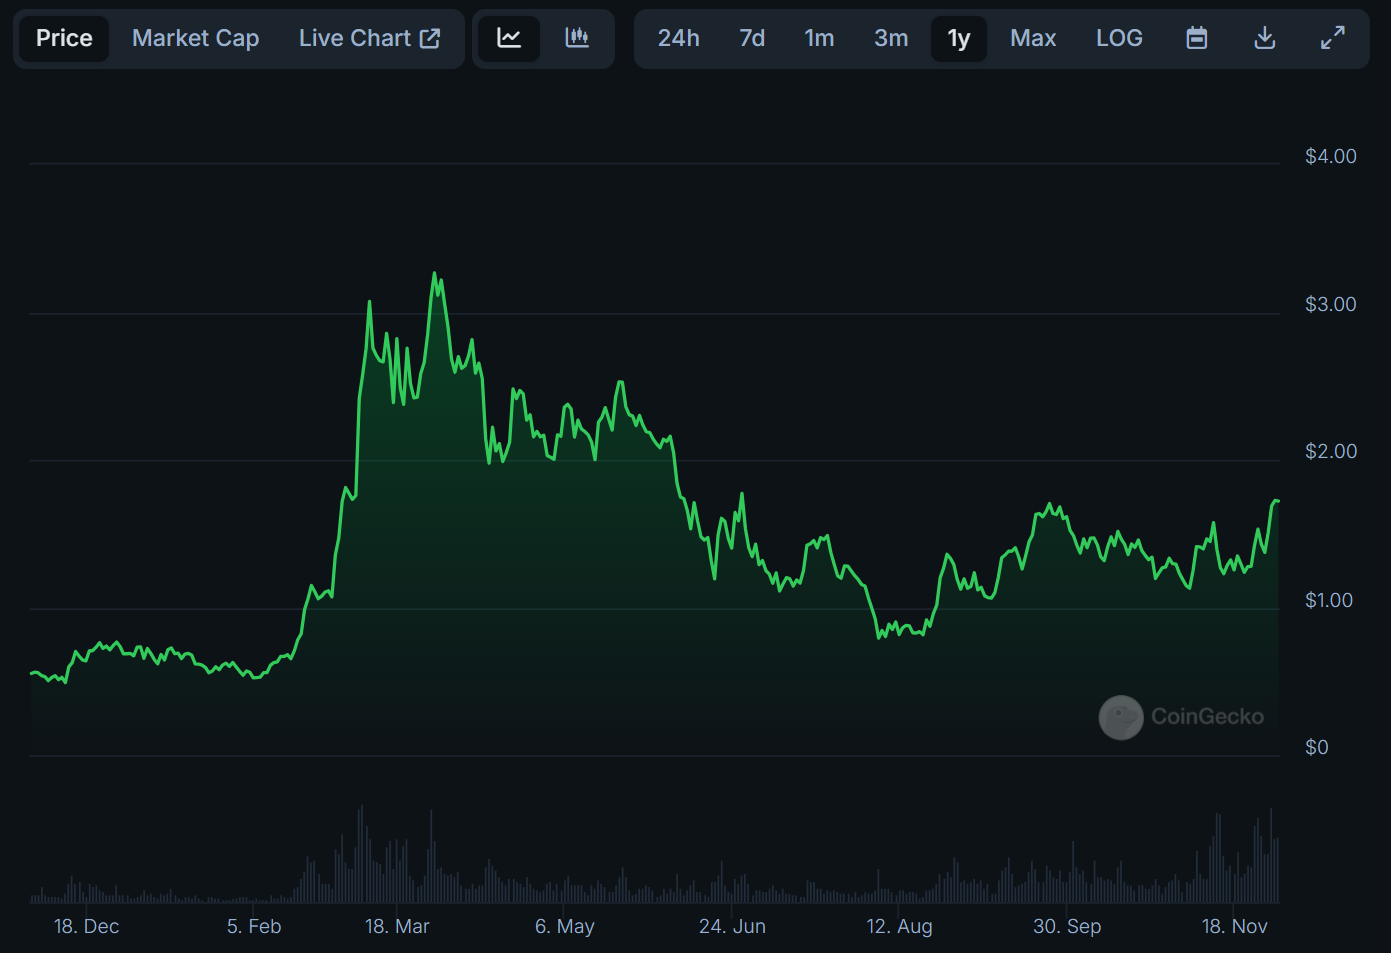
Task: Click the 5. Feb date label
Action: pyautogui.click(x=254, y=926)
